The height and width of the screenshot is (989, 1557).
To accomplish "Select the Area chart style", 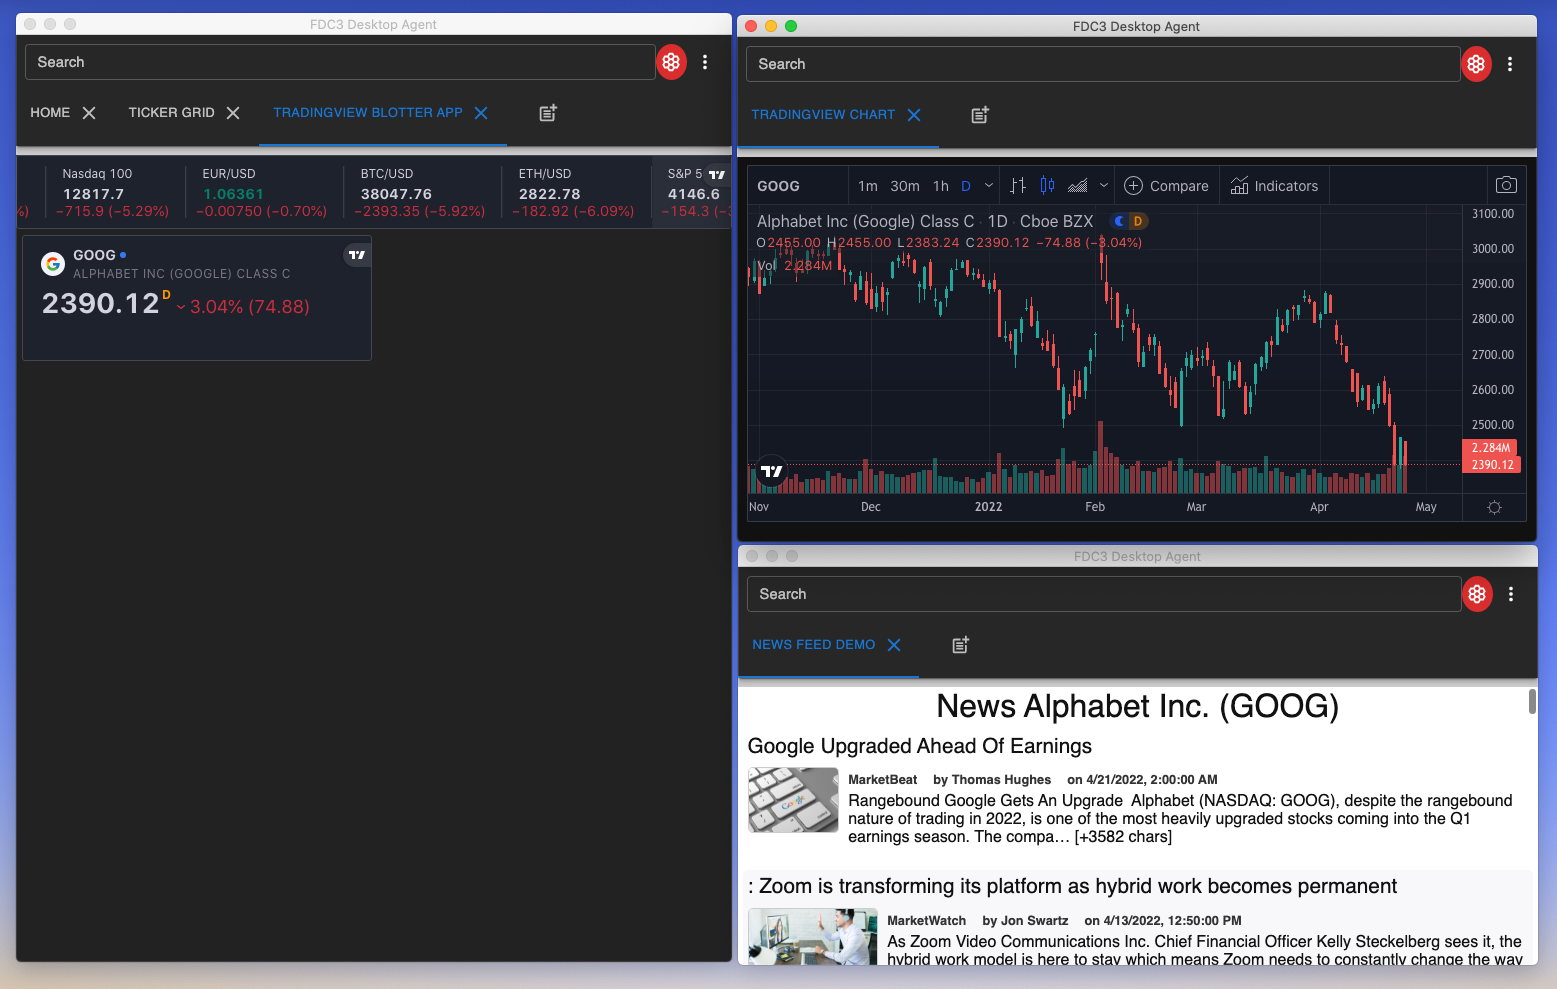I will [1077, 186].
